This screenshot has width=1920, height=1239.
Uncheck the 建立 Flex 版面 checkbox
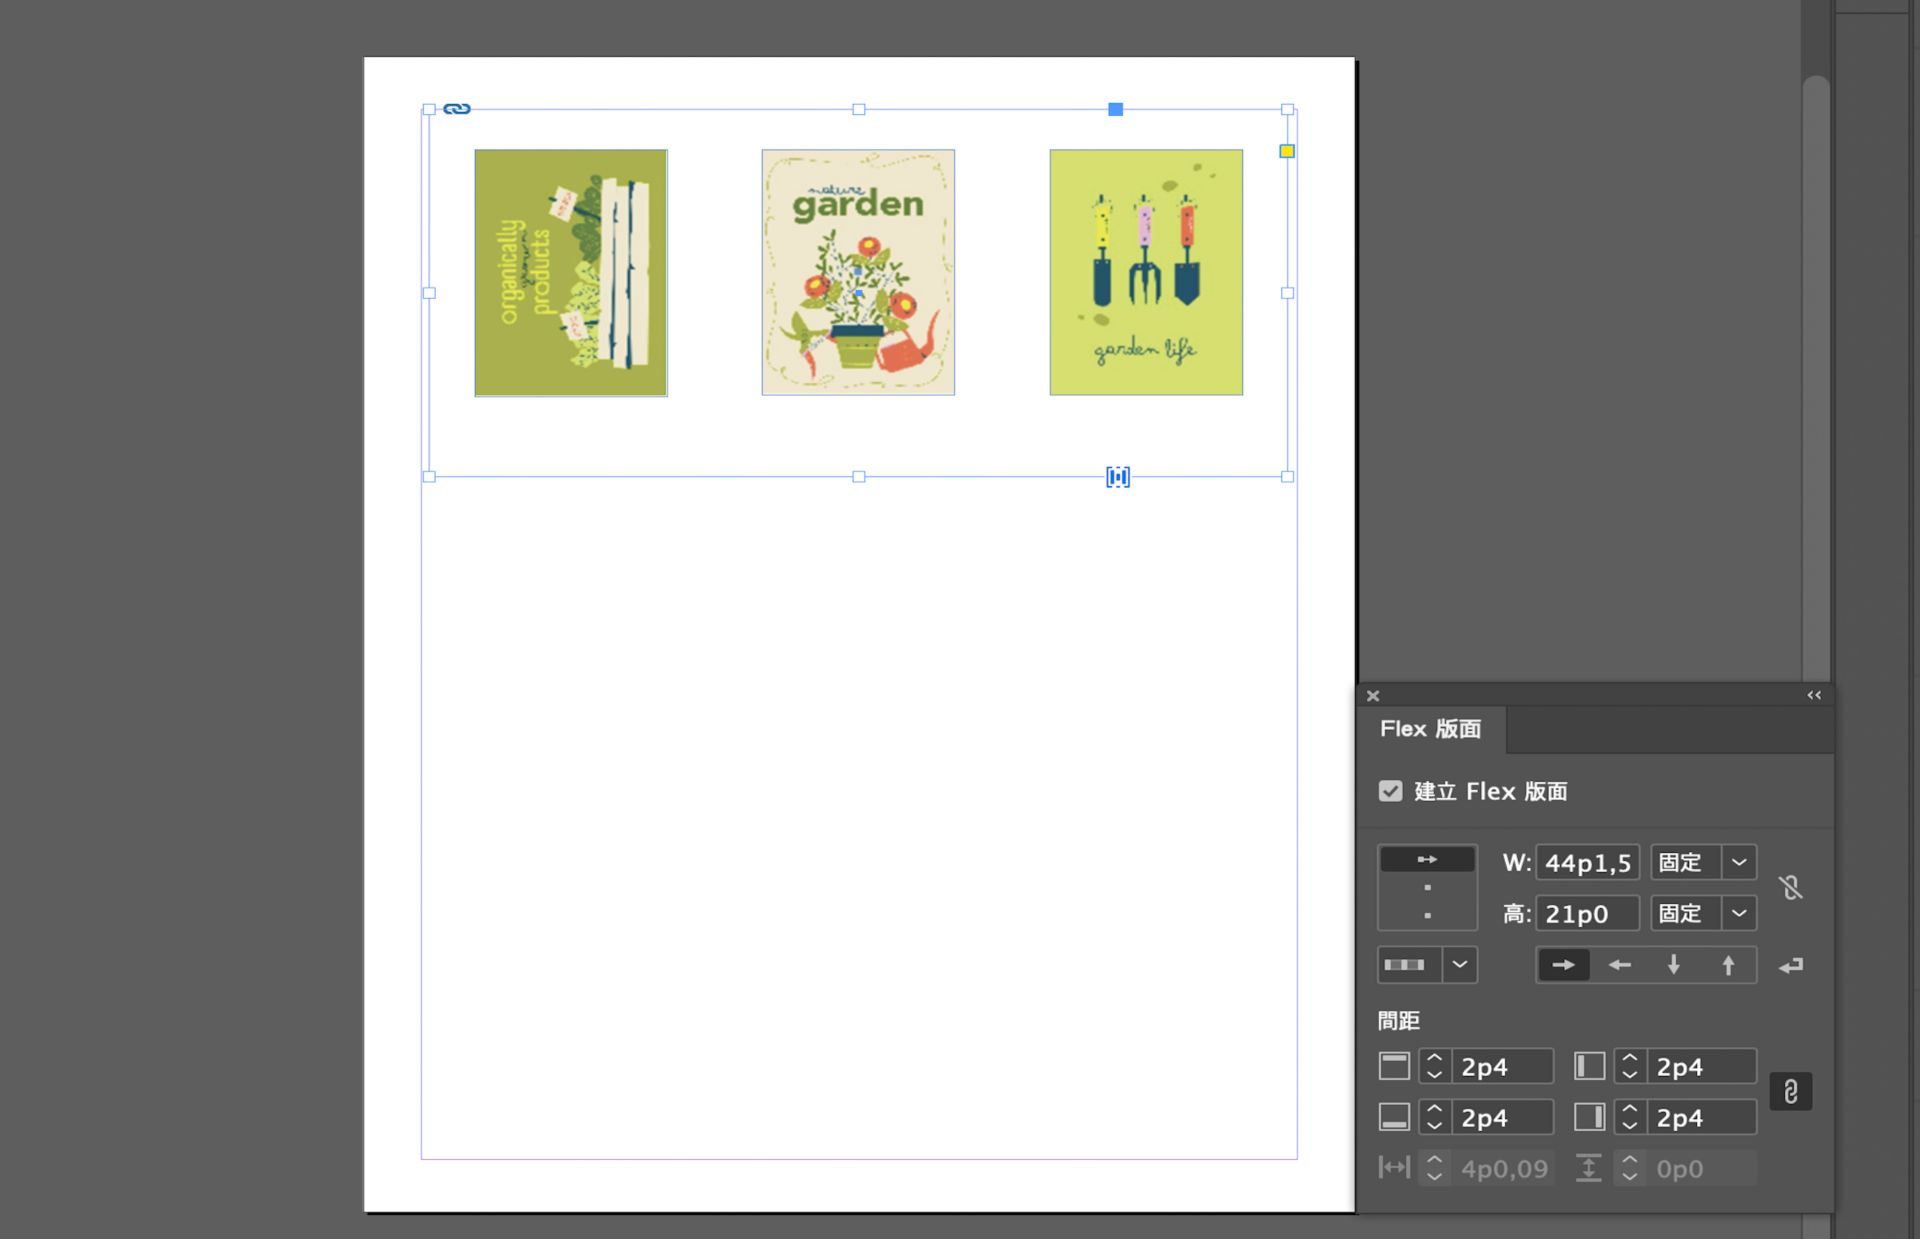[x=1390, y=791]
